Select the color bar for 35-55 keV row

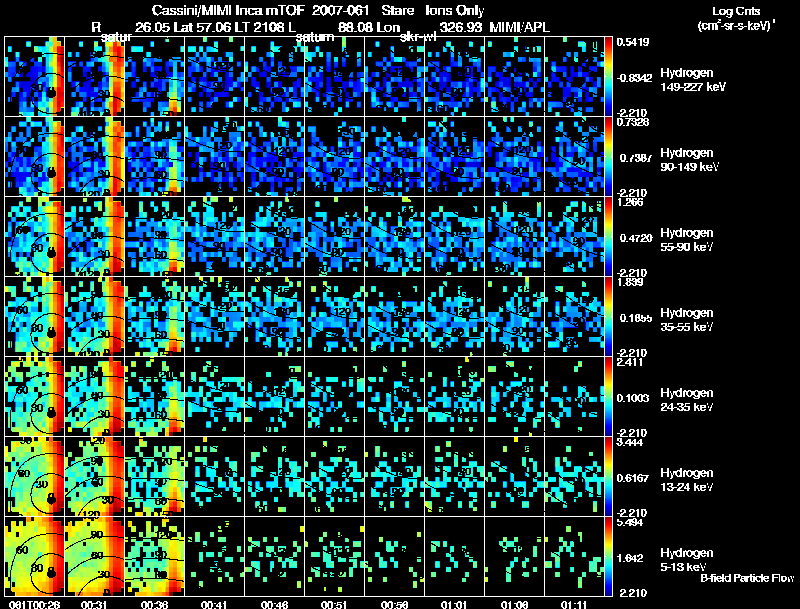pyautogui.click(x=608, y=317)
